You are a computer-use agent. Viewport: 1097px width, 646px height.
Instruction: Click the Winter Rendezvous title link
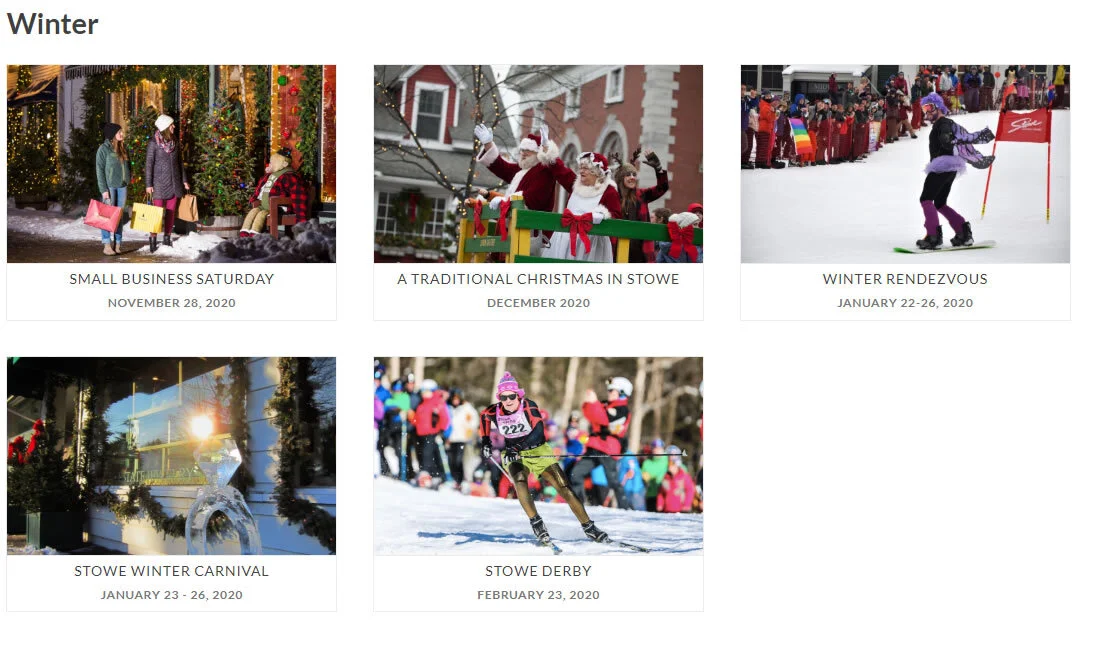[905, 279]
